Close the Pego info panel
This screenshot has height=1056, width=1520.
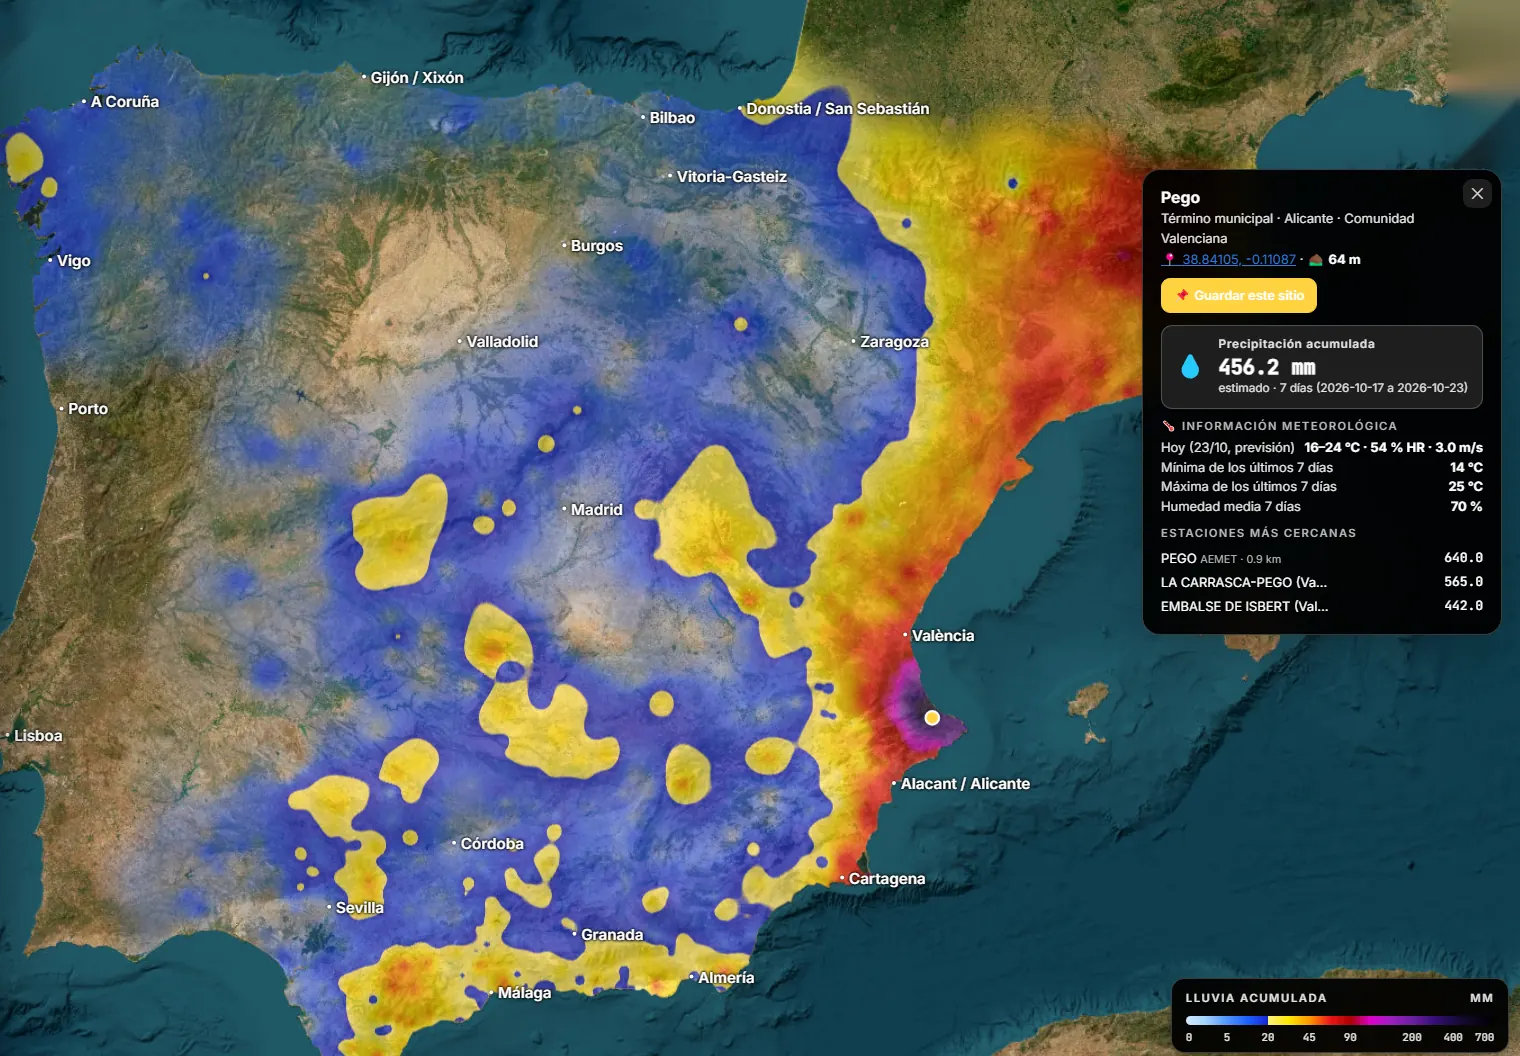[1477, 194]
